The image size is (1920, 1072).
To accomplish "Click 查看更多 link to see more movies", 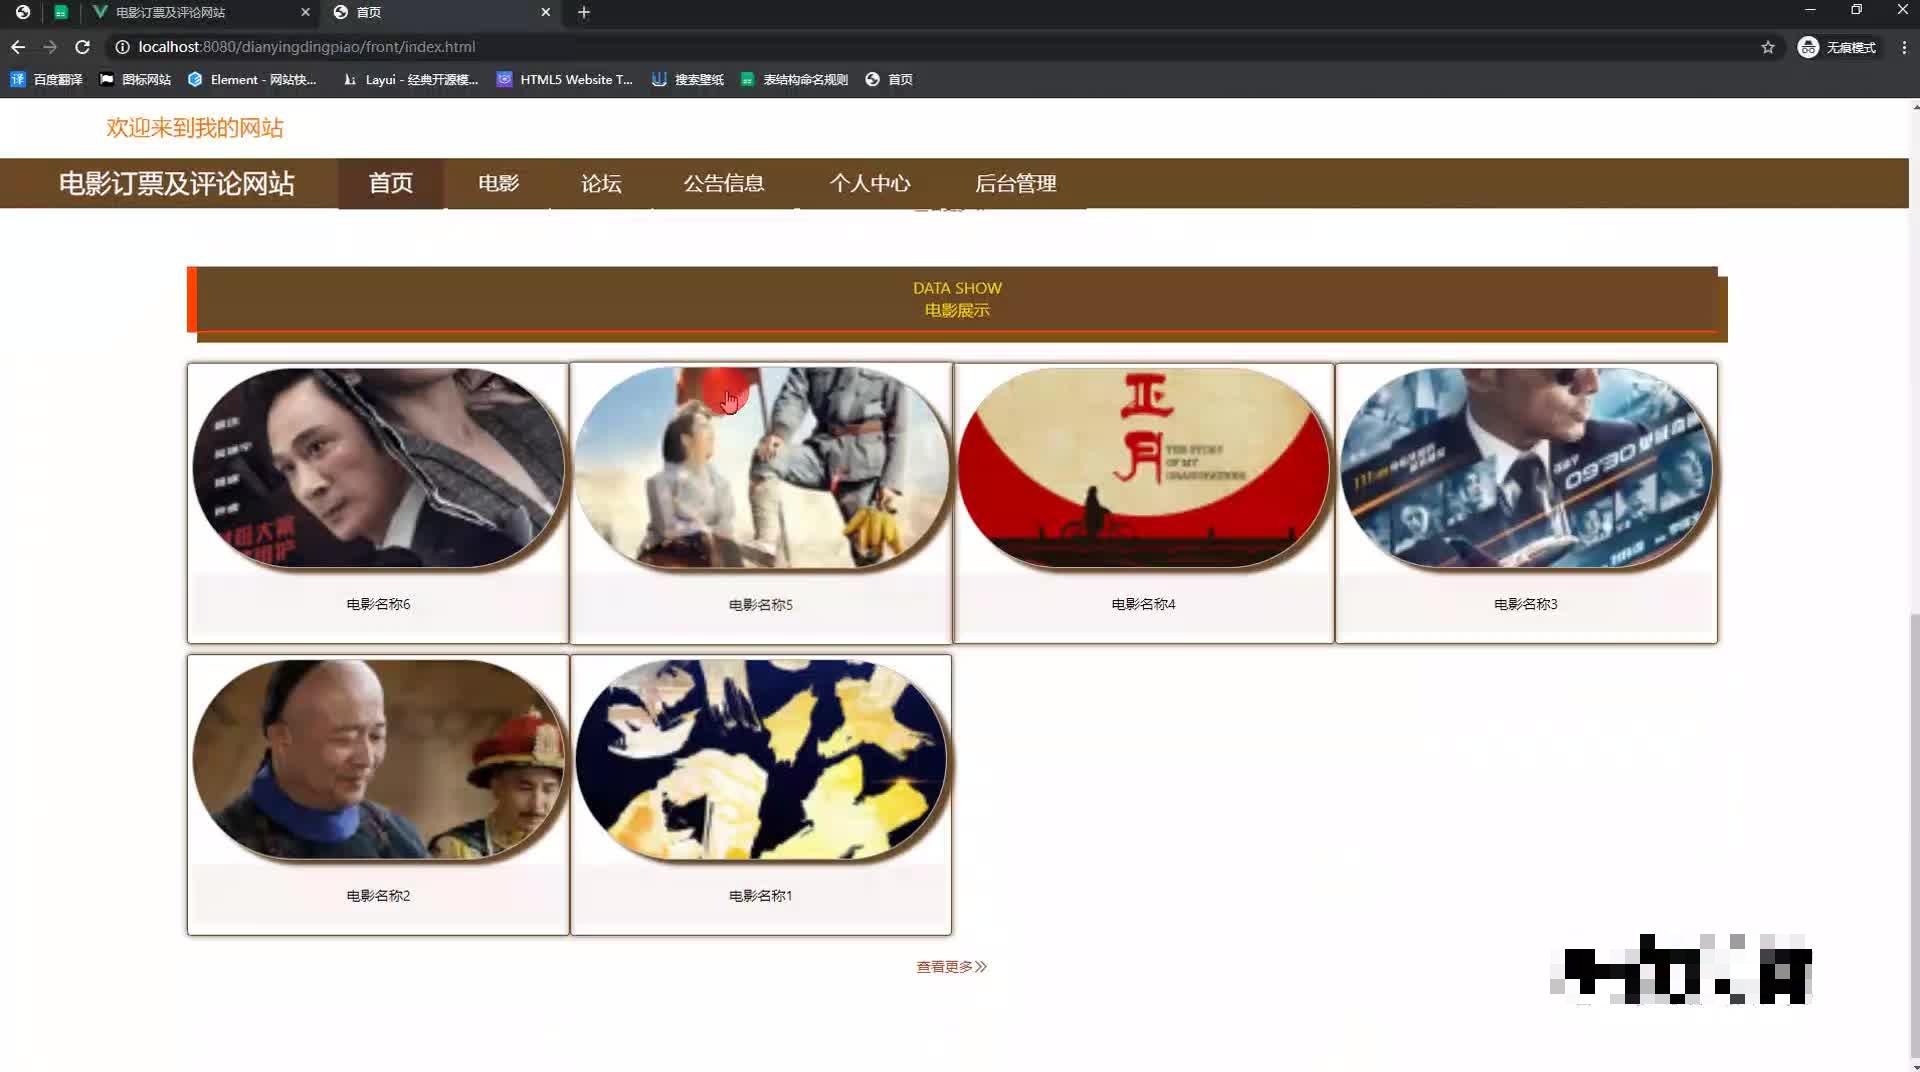I will click(951, 967).
